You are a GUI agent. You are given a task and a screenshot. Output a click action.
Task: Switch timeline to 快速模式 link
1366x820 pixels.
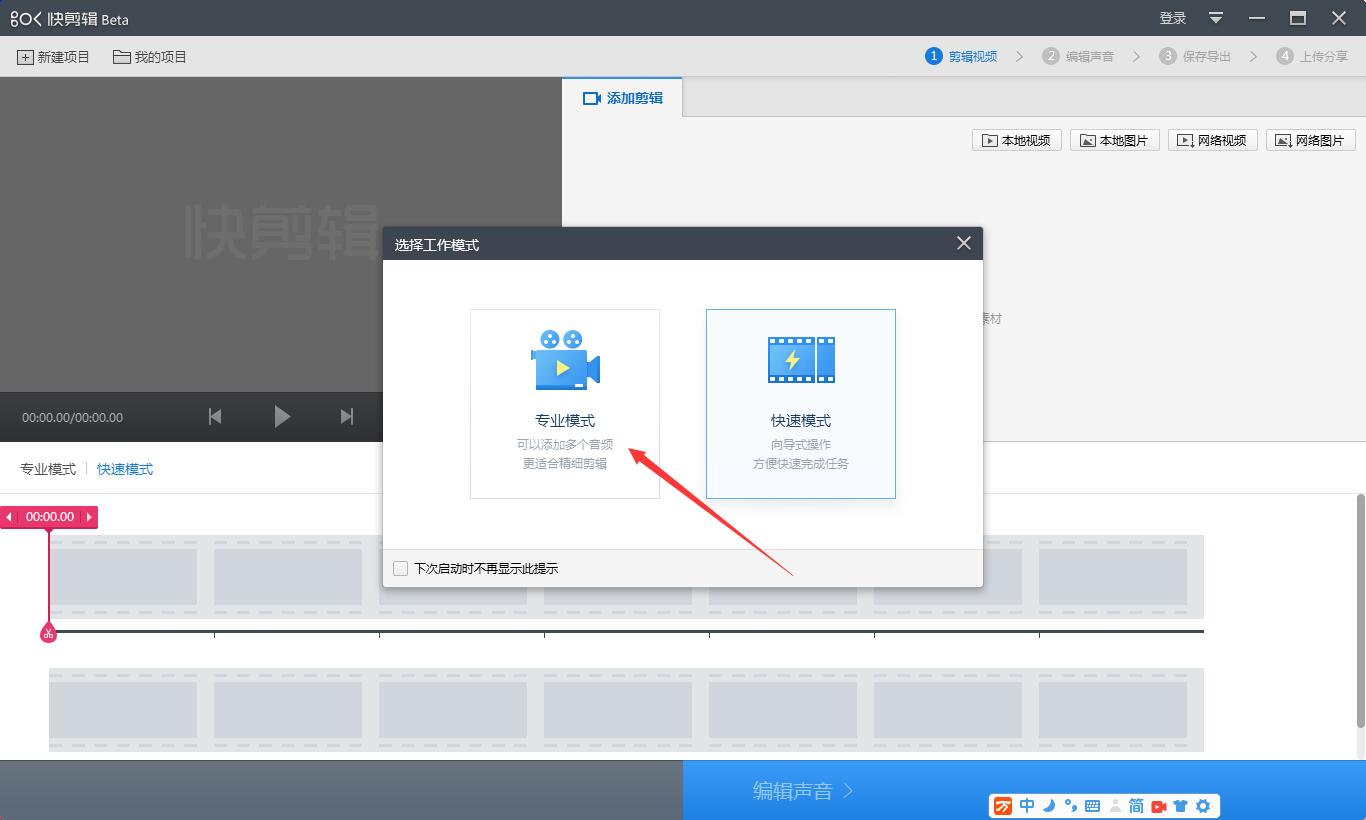[125, 469]
